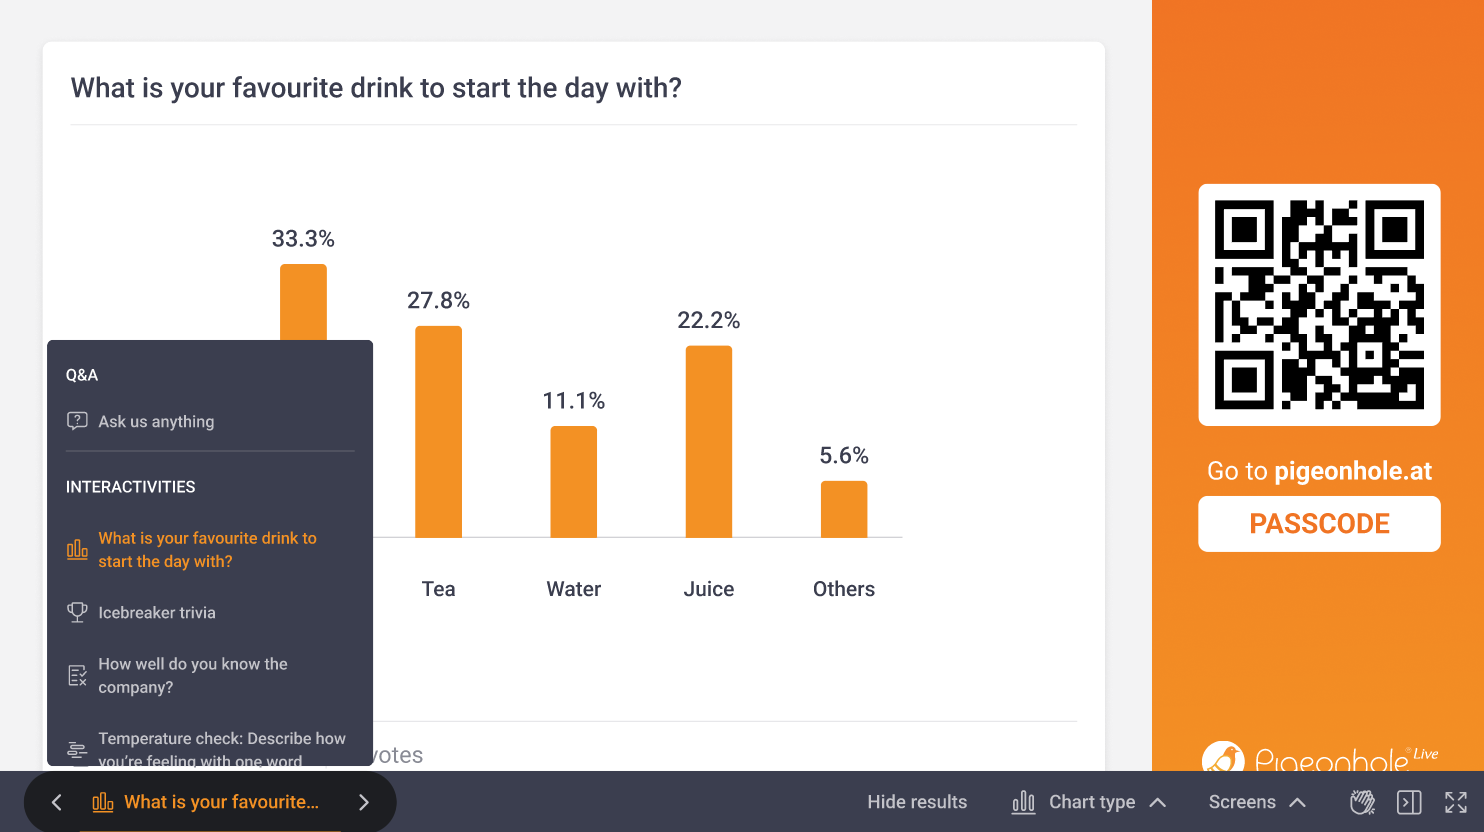The height and width of the screenshot is (832, 1484).
Task: Click the Icebreaker trivia trophy icon
Action: (77, 612)
